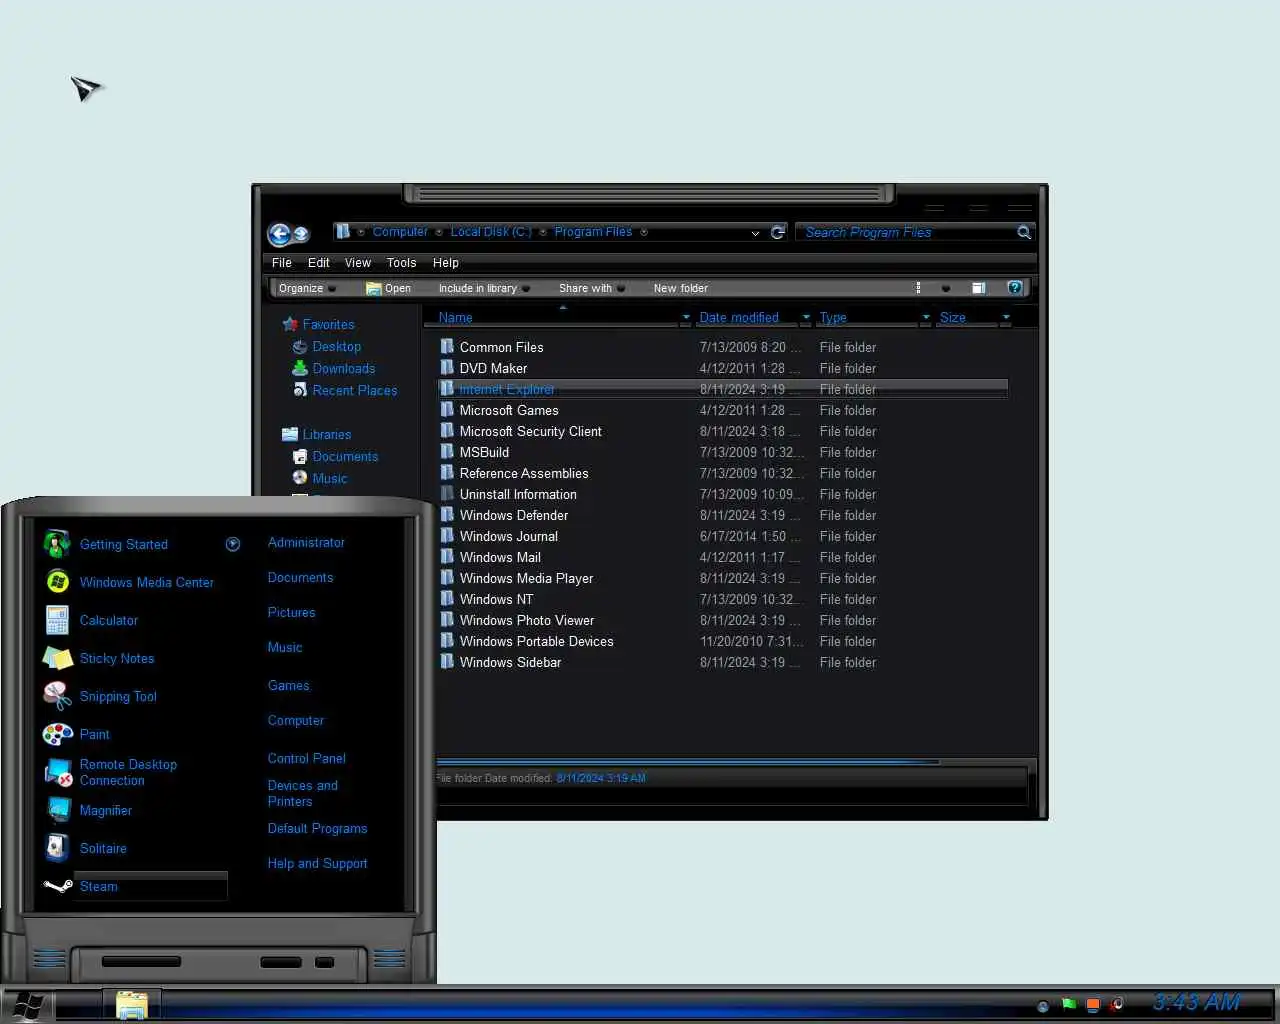This screenshot has height=1024, width=1280.
Task: Open Default Programs from Start menu
Action: (317, 828)
